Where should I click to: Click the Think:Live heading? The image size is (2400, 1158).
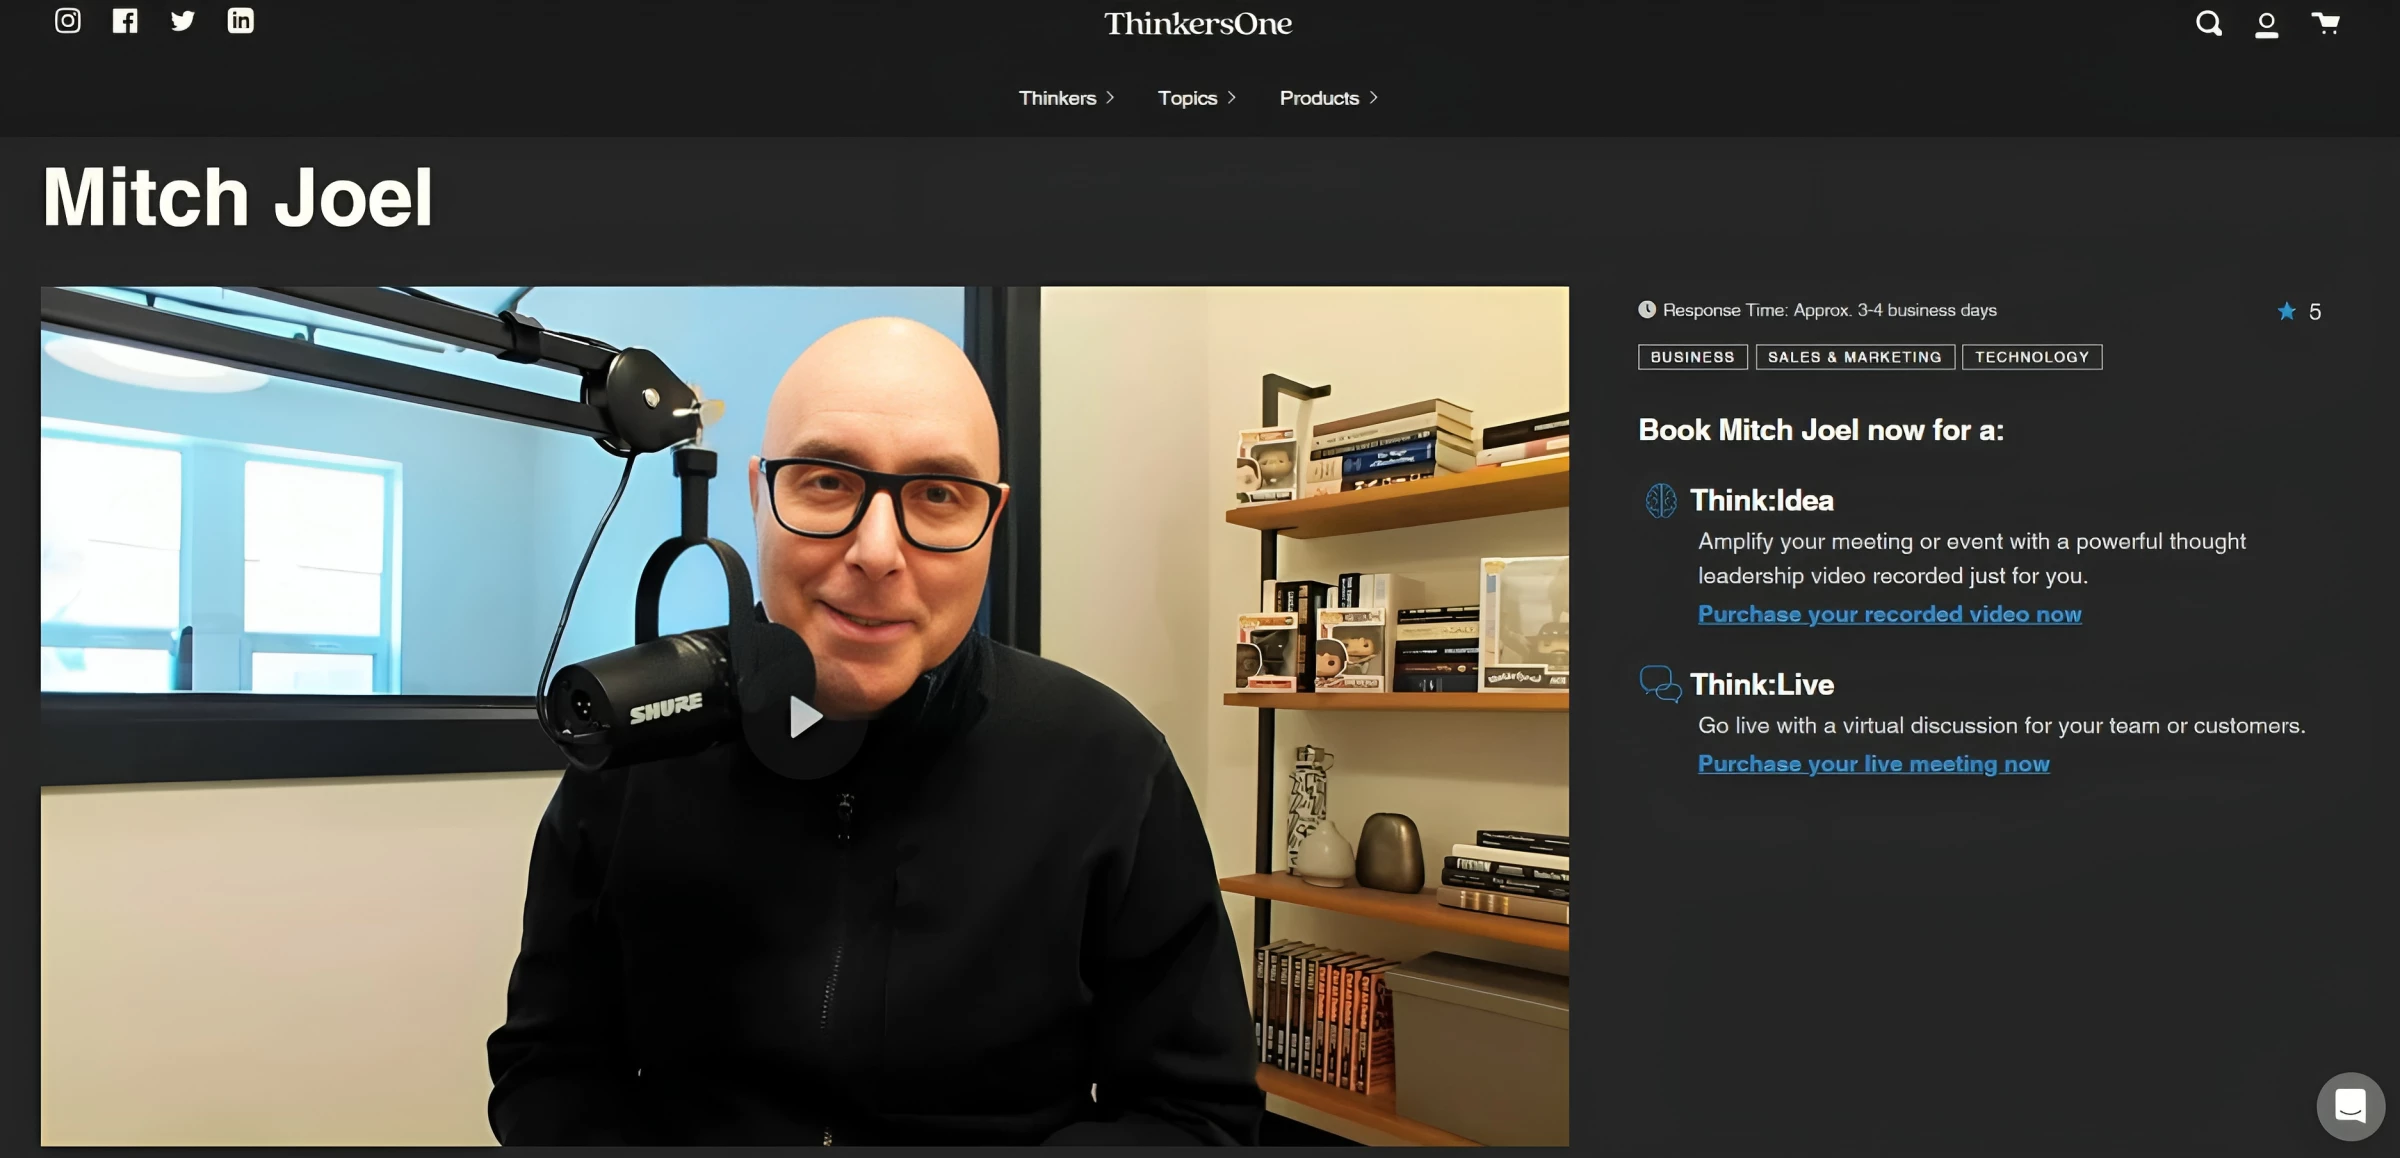1762,684
